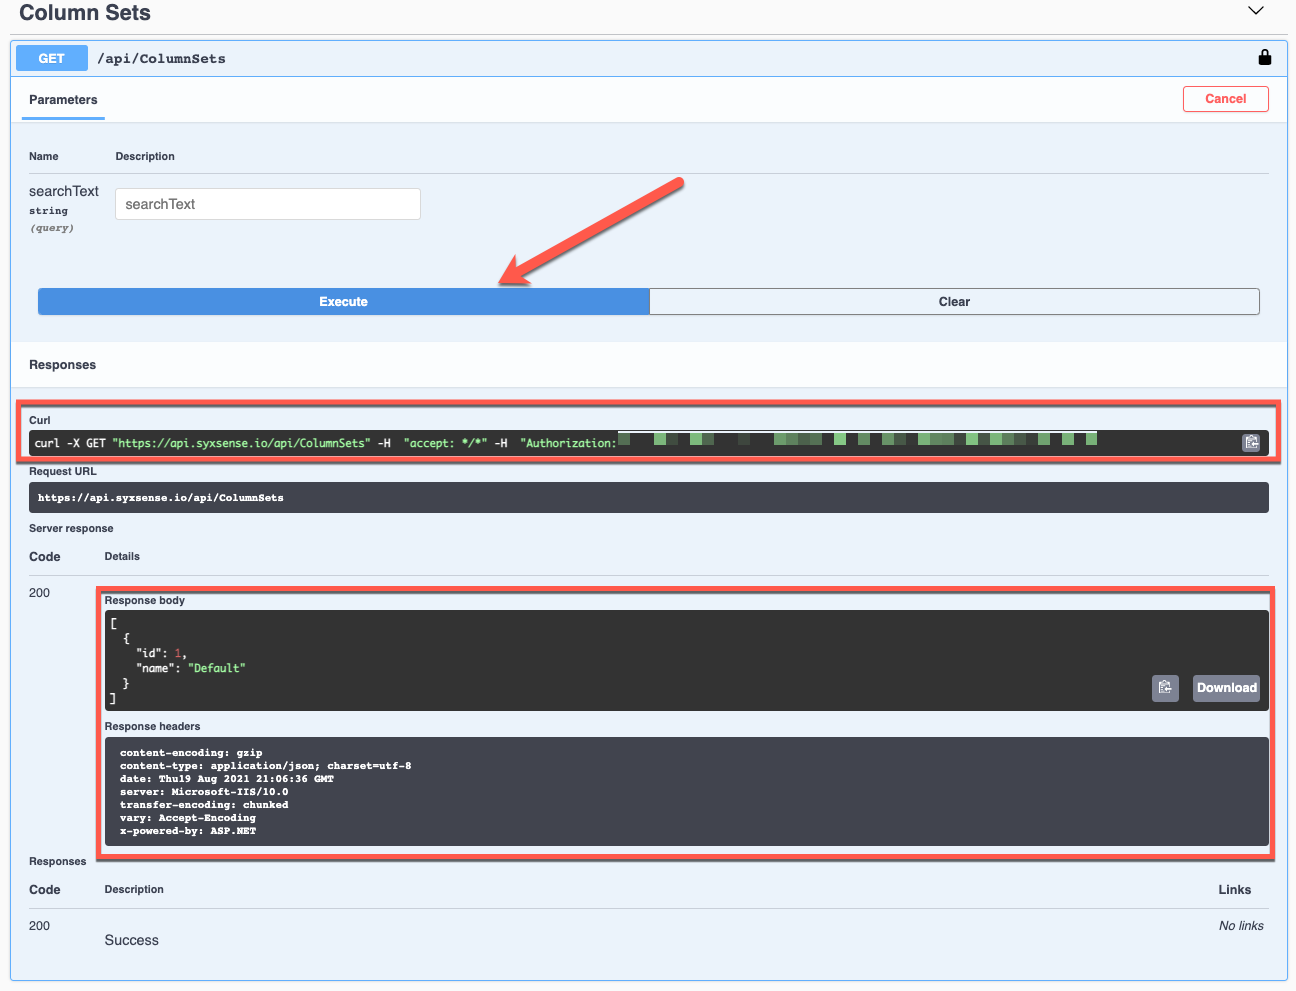Click the Execute button
1296x991 pixels.
[343, 302]
